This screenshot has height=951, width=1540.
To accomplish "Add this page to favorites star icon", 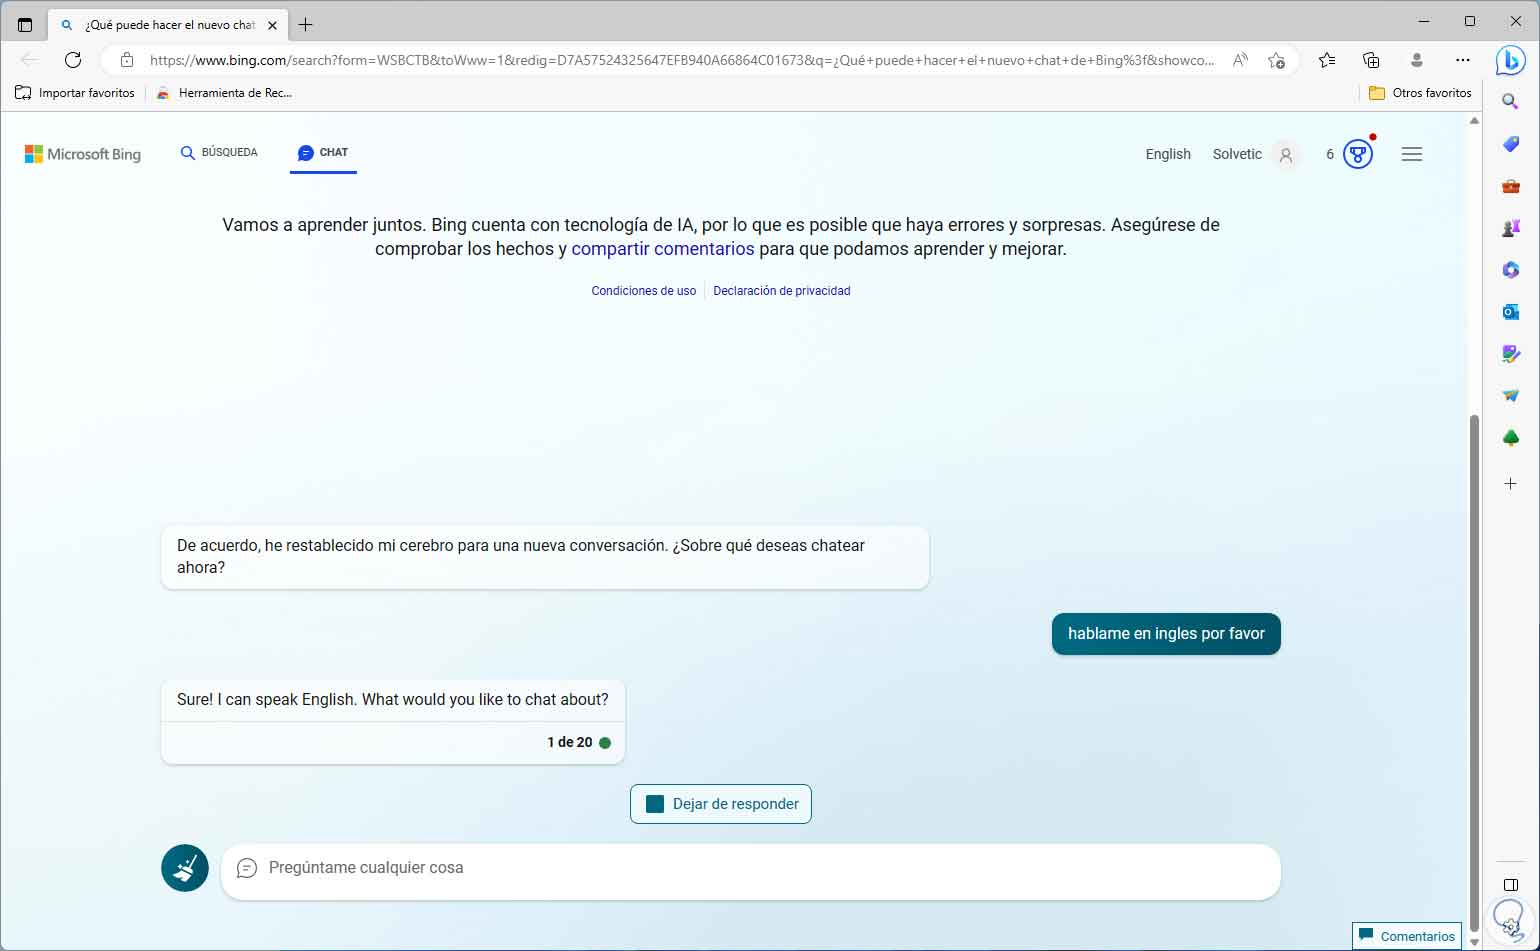I will 1276,60.
